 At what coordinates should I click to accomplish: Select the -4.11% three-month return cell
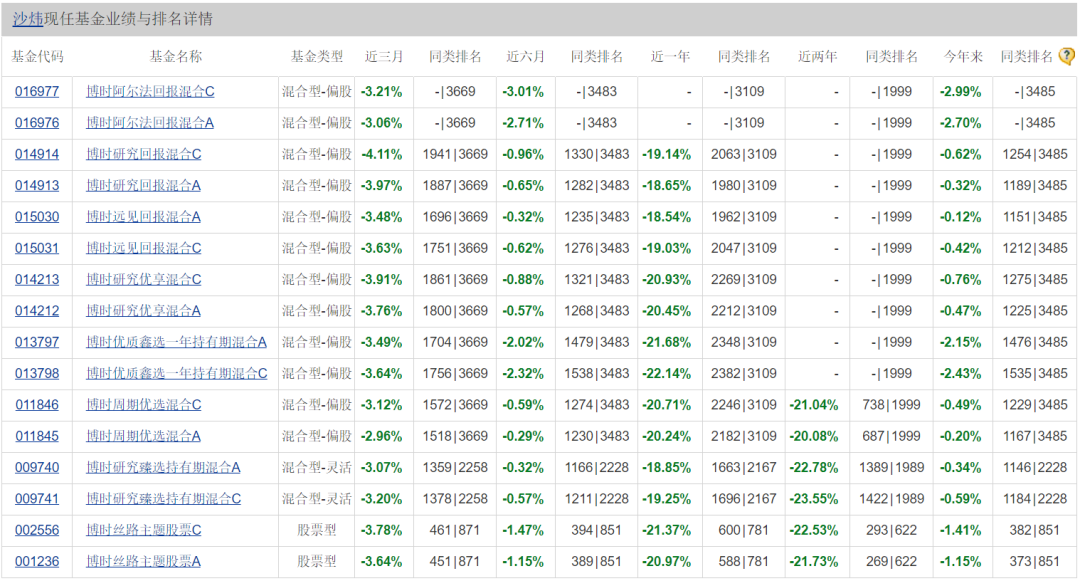[382, 154]
